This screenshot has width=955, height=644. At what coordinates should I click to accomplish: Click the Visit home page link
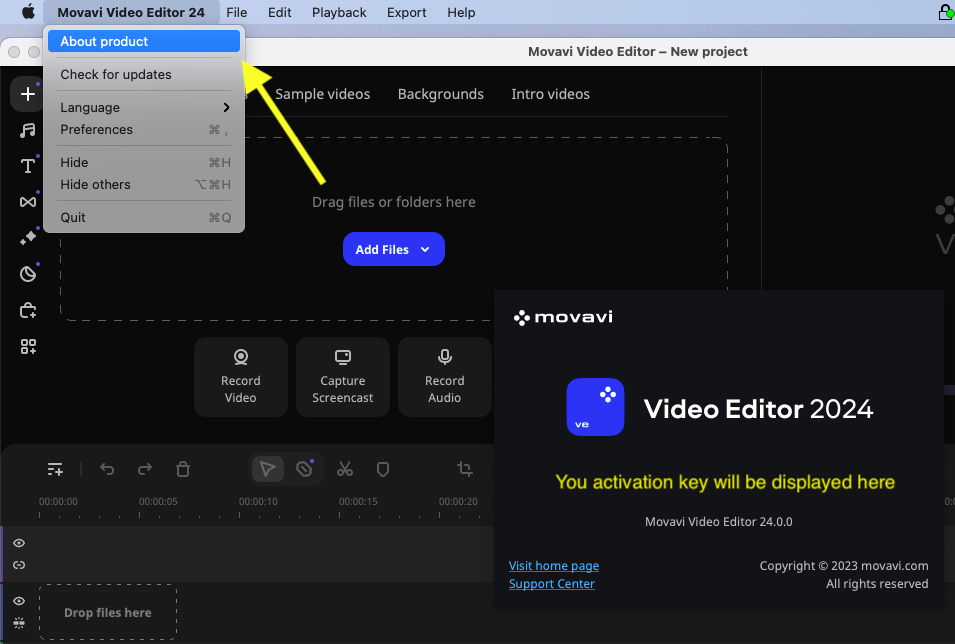tap(554, 565)
